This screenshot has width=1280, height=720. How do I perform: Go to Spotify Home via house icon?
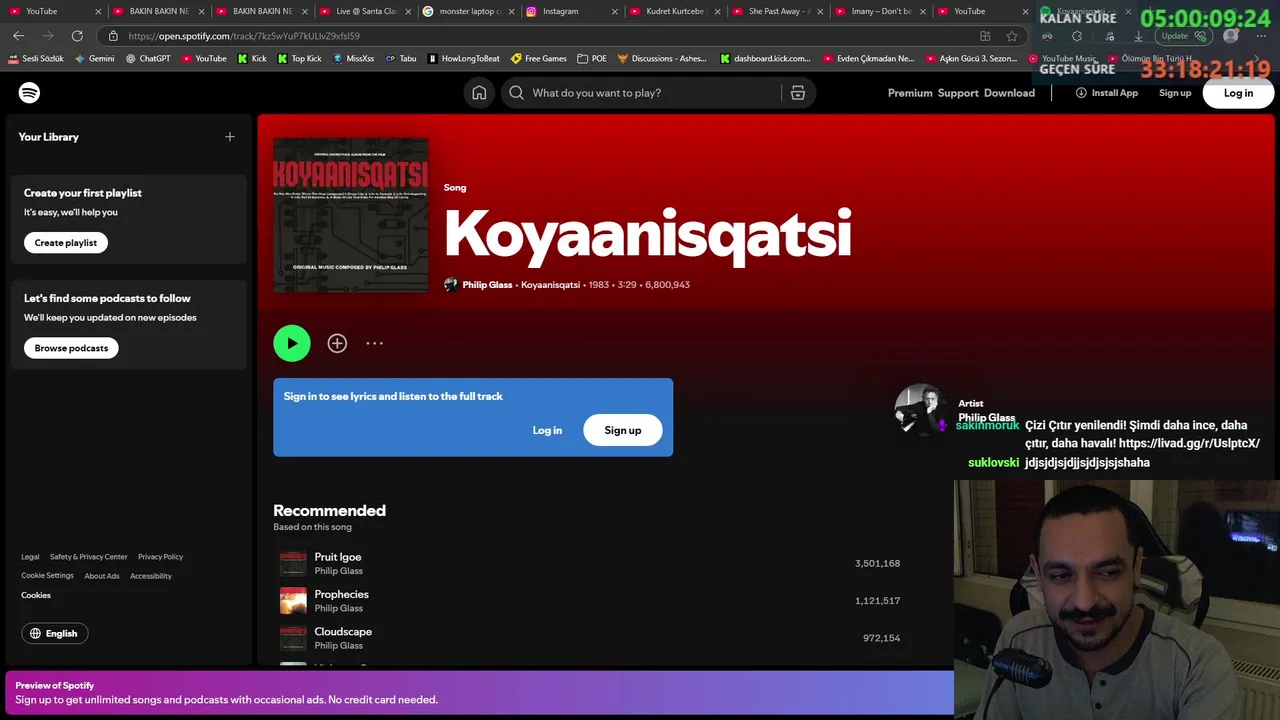(x=479, y=93)
